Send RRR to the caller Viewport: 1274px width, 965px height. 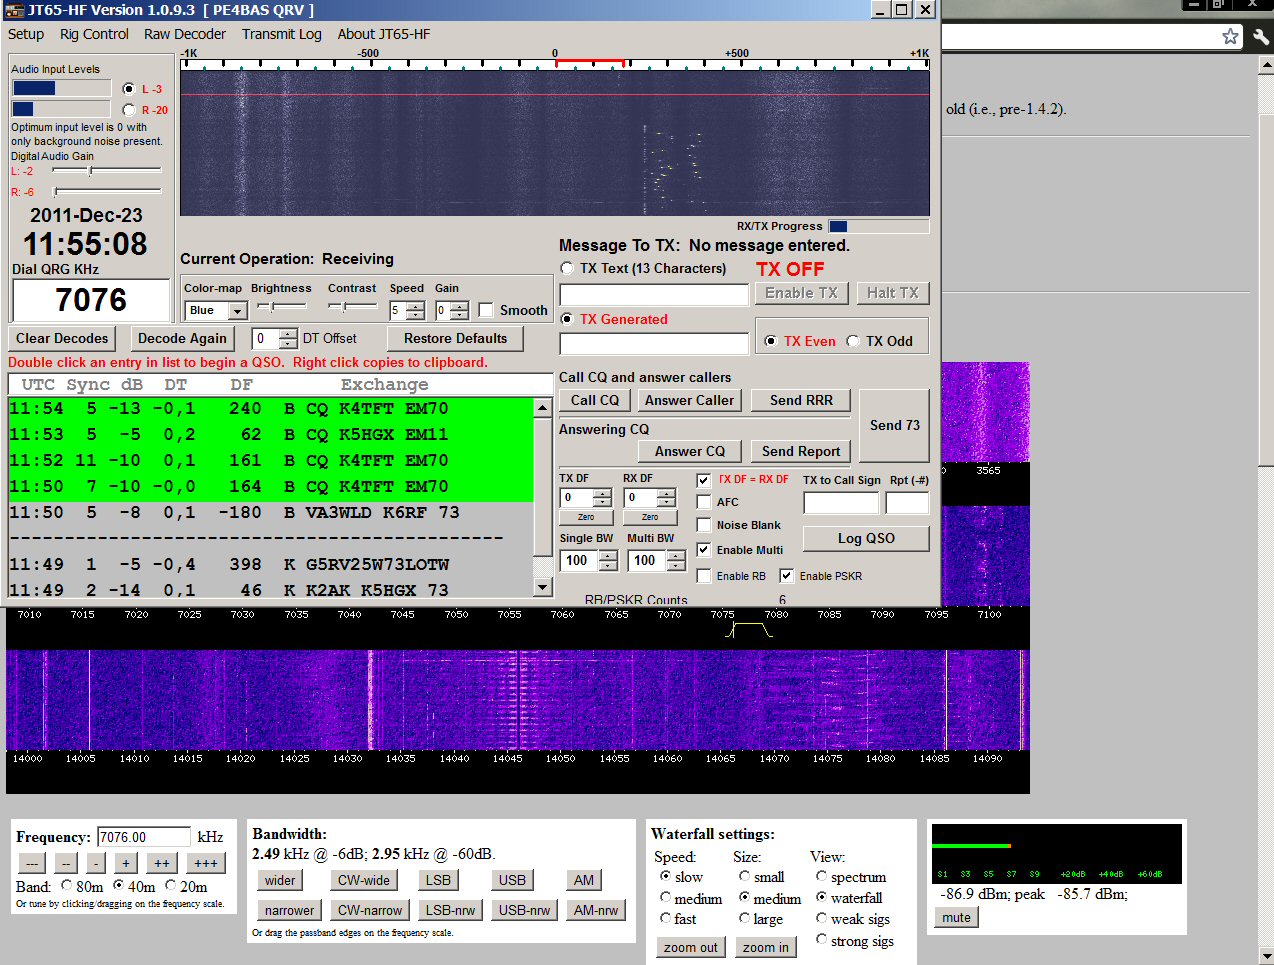[x=800, y=400]
